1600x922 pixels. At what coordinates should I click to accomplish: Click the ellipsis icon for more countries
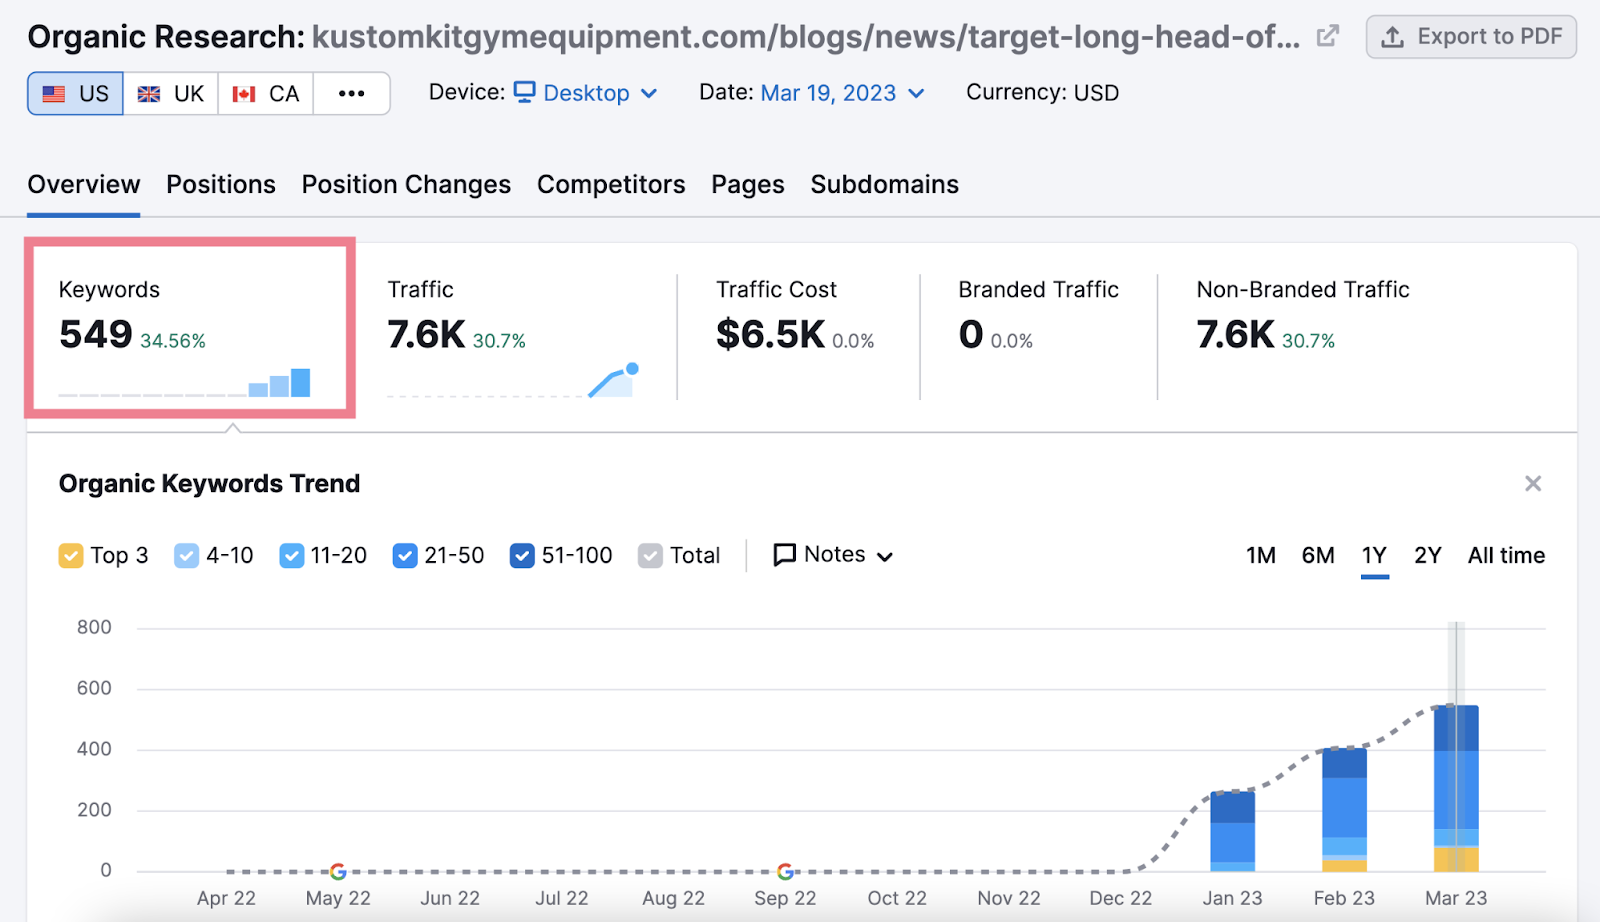coord(351,93)
